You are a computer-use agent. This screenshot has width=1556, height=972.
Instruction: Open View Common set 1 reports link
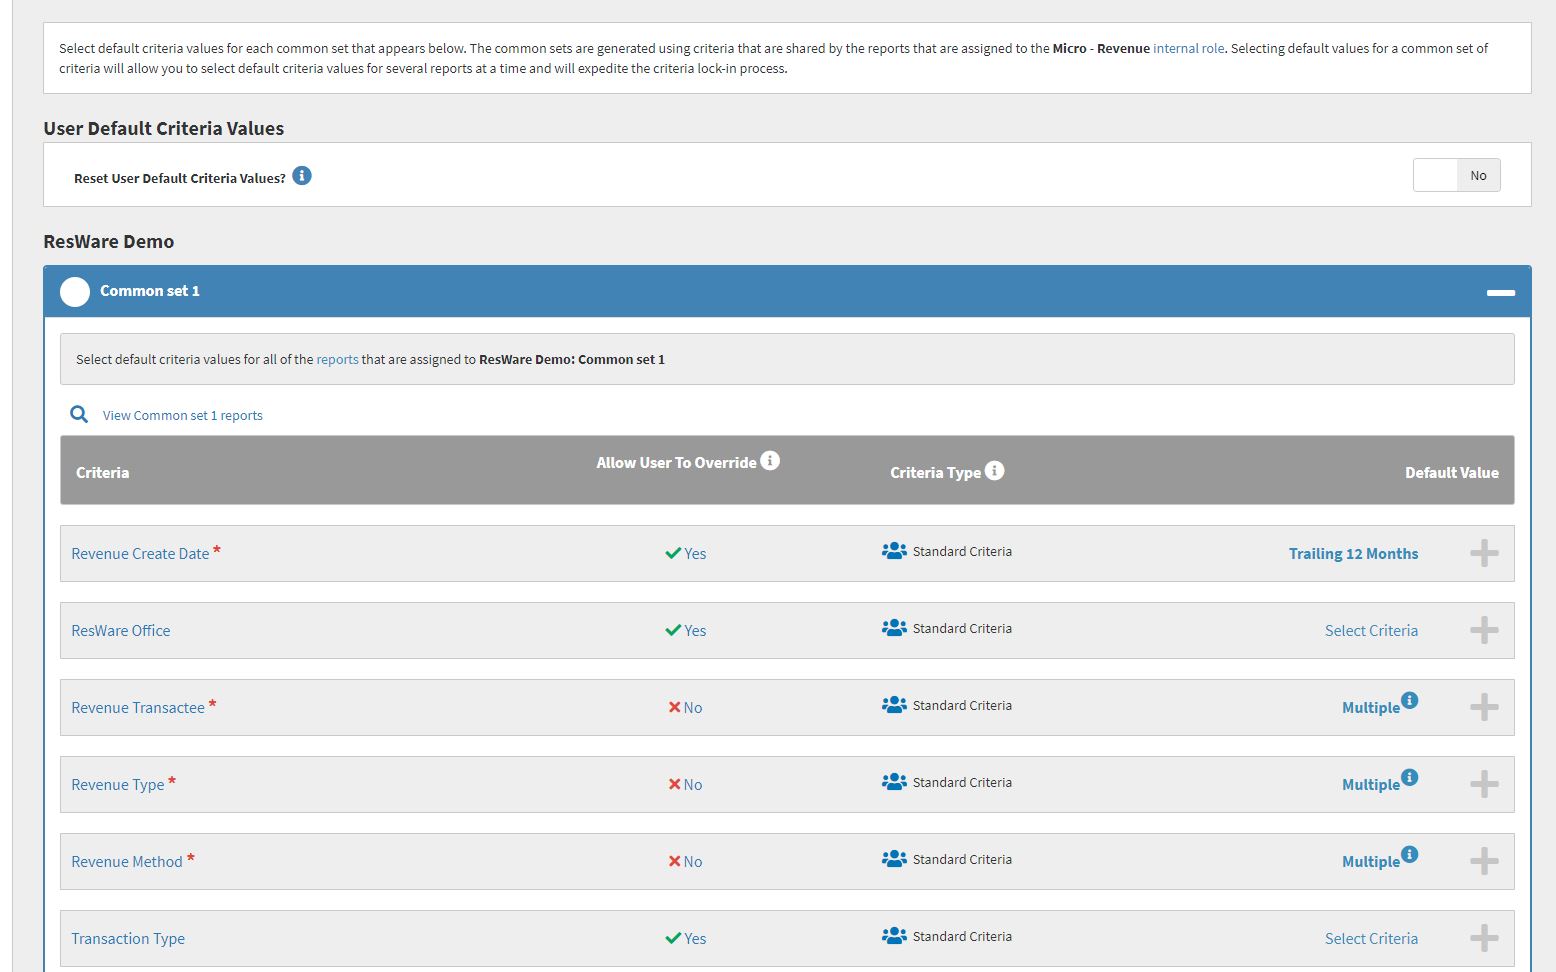182,416
